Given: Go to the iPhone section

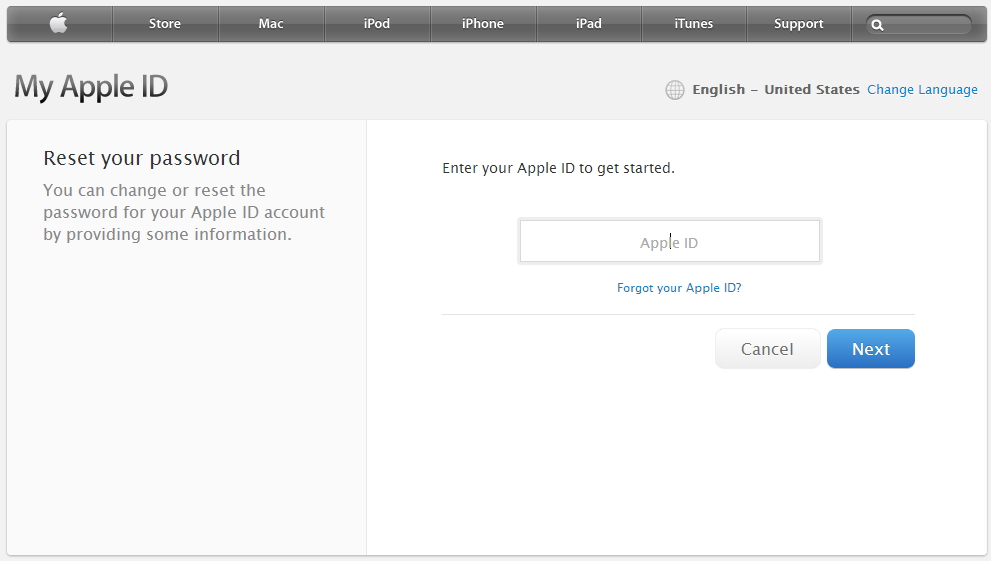Looking at the screenshot, I should point(483,24).
